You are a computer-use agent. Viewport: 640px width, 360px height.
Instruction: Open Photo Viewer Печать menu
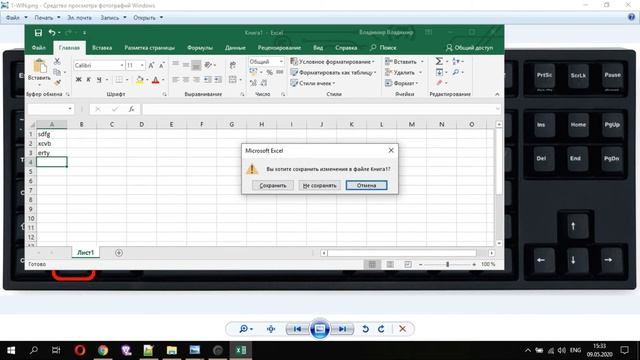click(47, 18)
